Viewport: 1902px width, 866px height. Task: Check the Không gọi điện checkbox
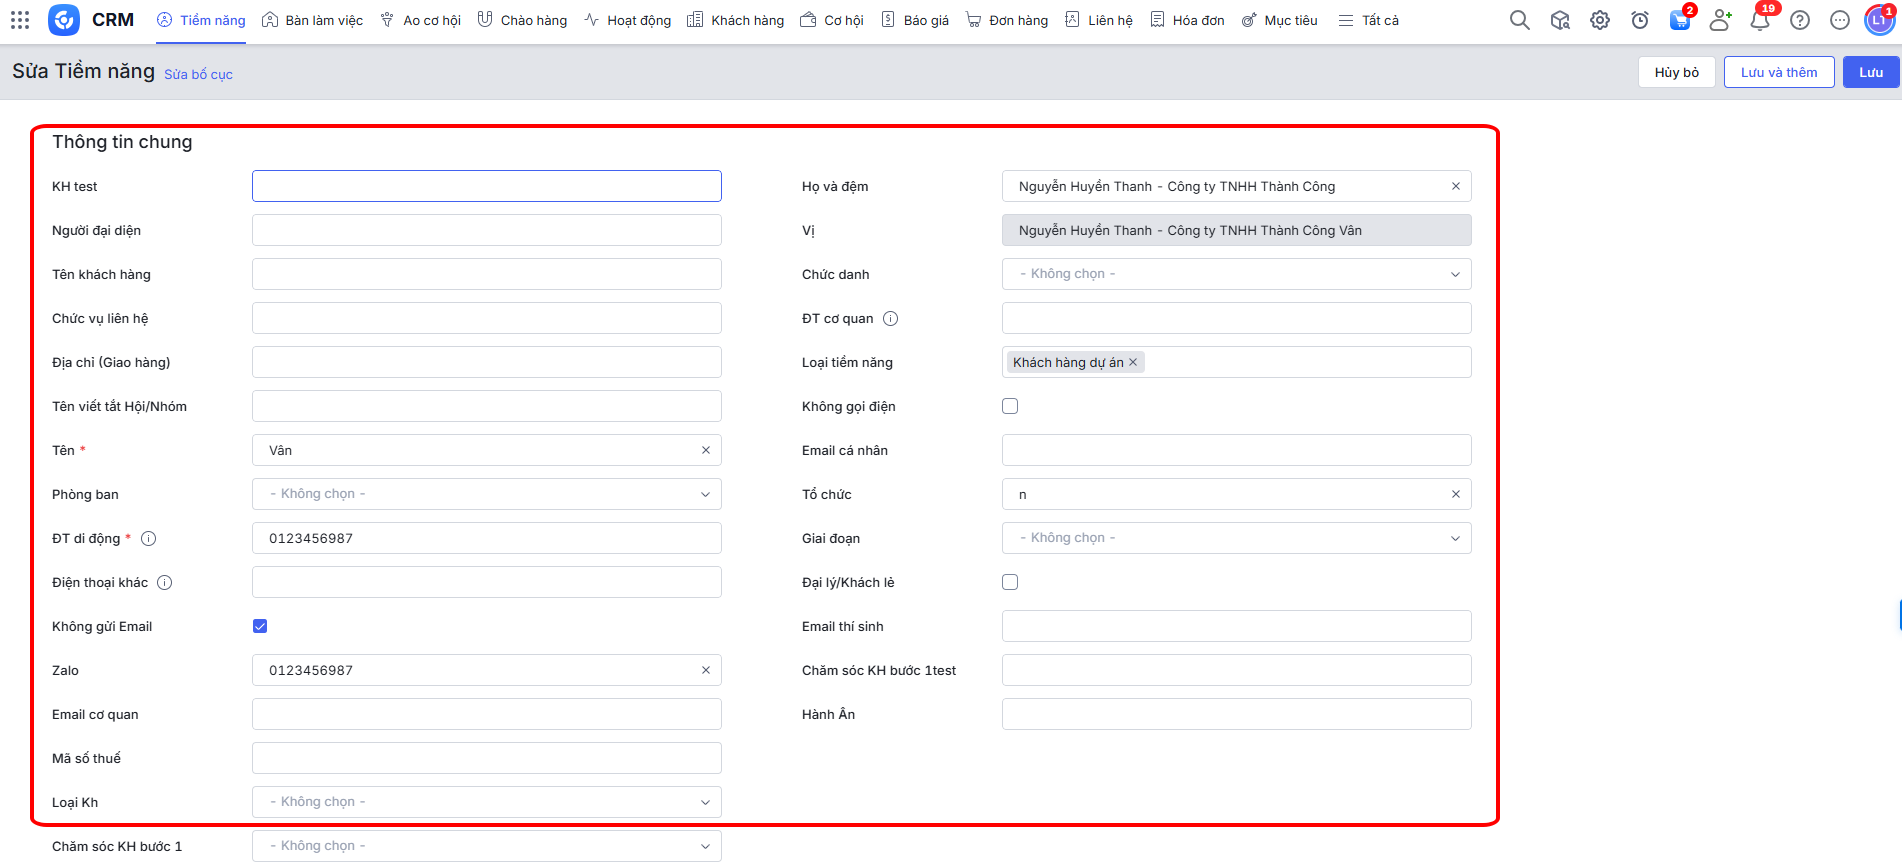(x=1010, y=406)
